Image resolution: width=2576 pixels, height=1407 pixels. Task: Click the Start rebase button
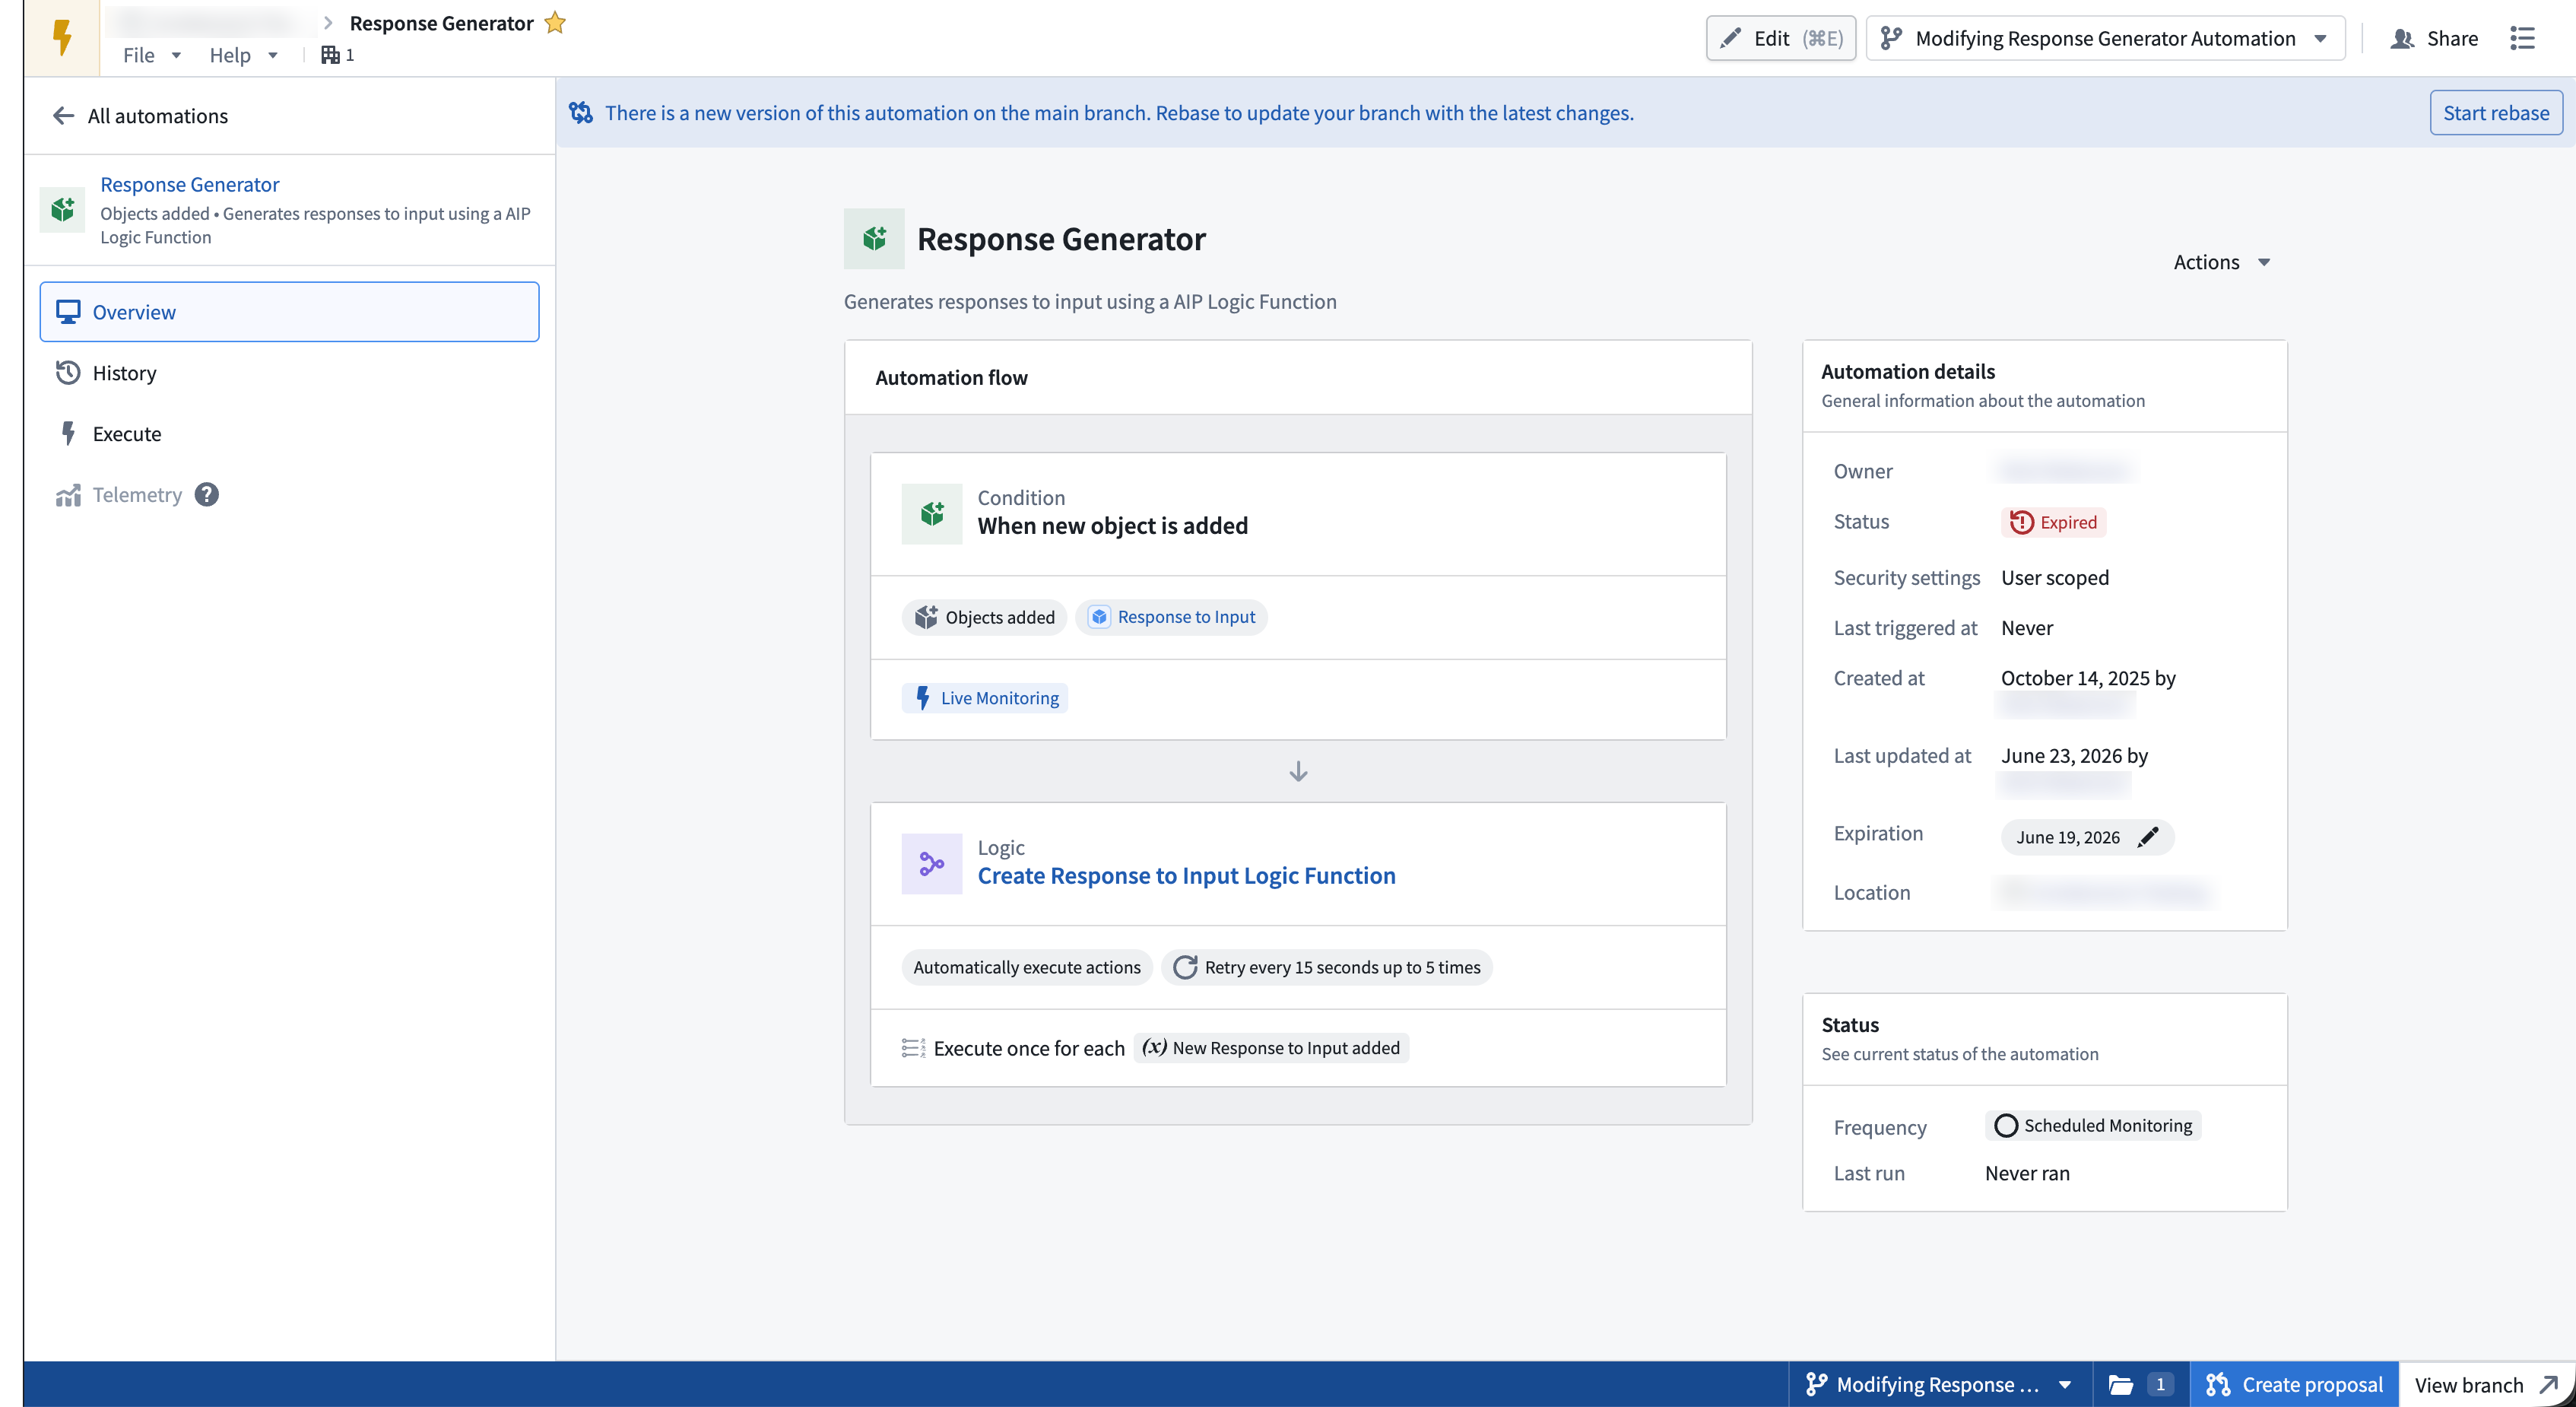[2495, 113]
